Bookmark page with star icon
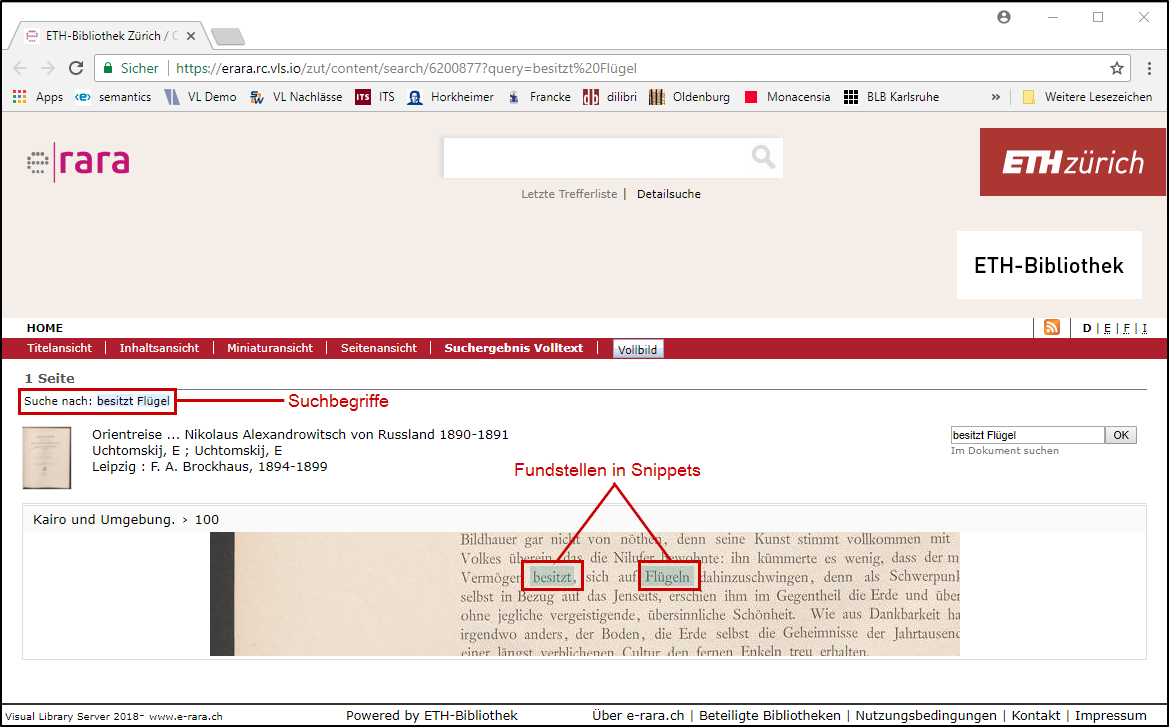The width and height of the screenshot is (1169, 727). [1117, 68]
